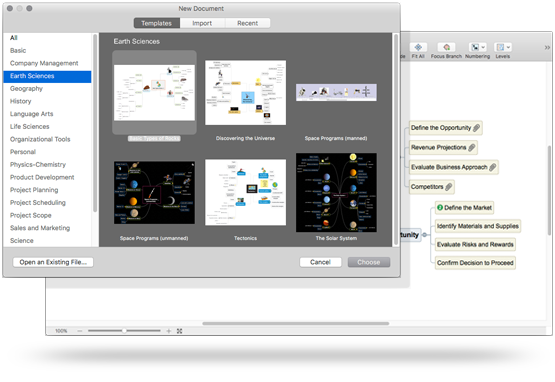Click the Numbering toolbar icon
This screenshot has height=382, width=555.
[475, 47]
